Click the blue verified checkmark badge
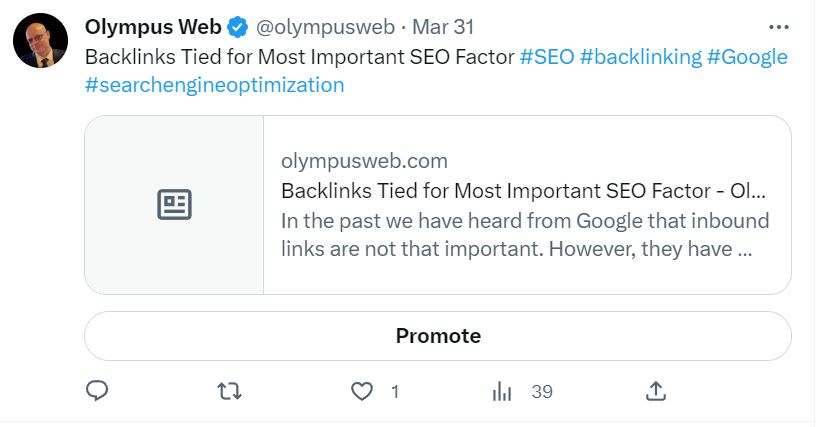The width and height of the screenshot is (821, 427). (239, 27)
